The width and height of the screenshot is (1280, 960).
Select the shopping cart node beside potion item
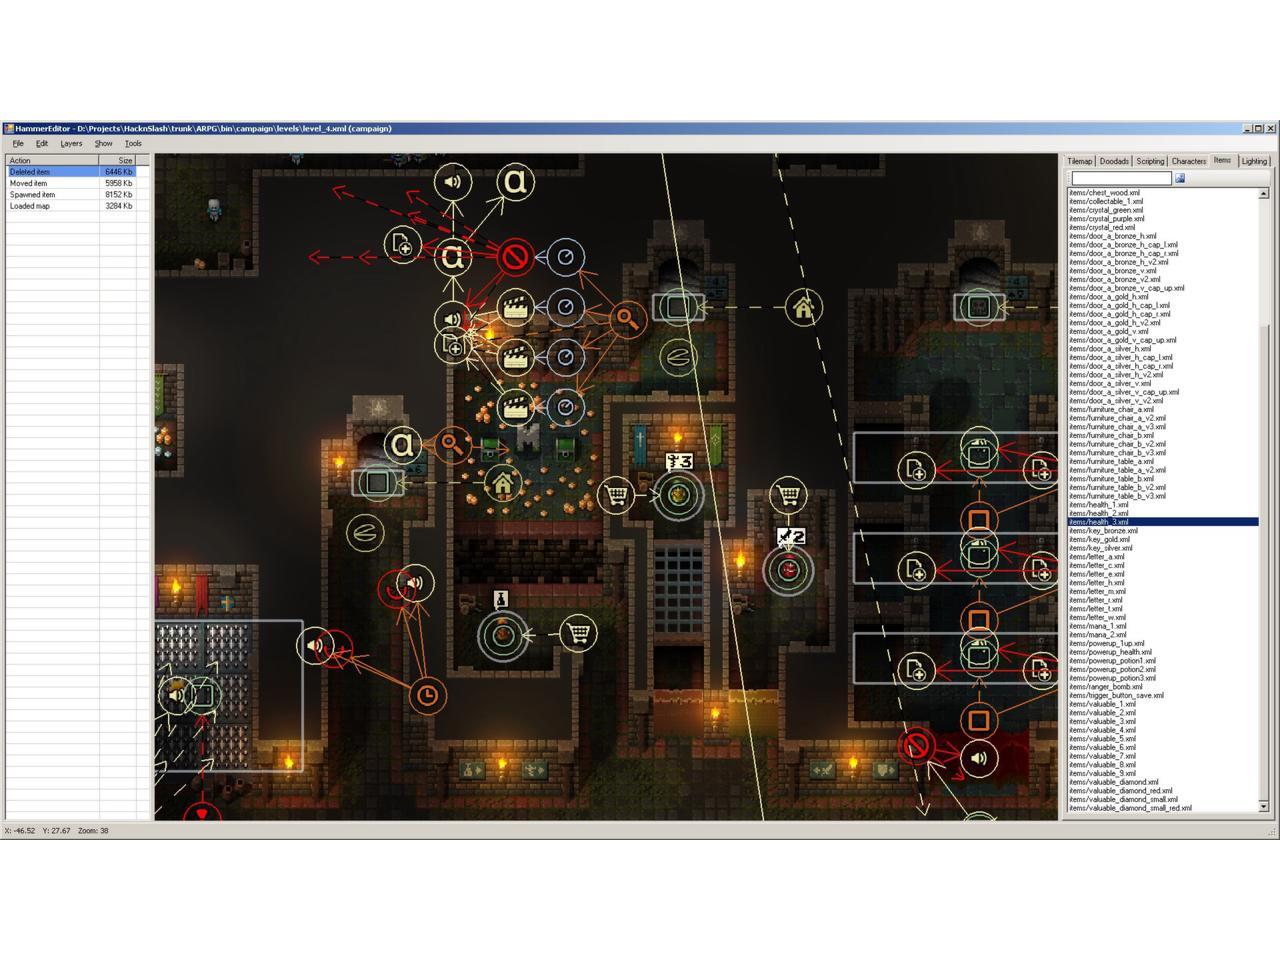pos(577,632)
